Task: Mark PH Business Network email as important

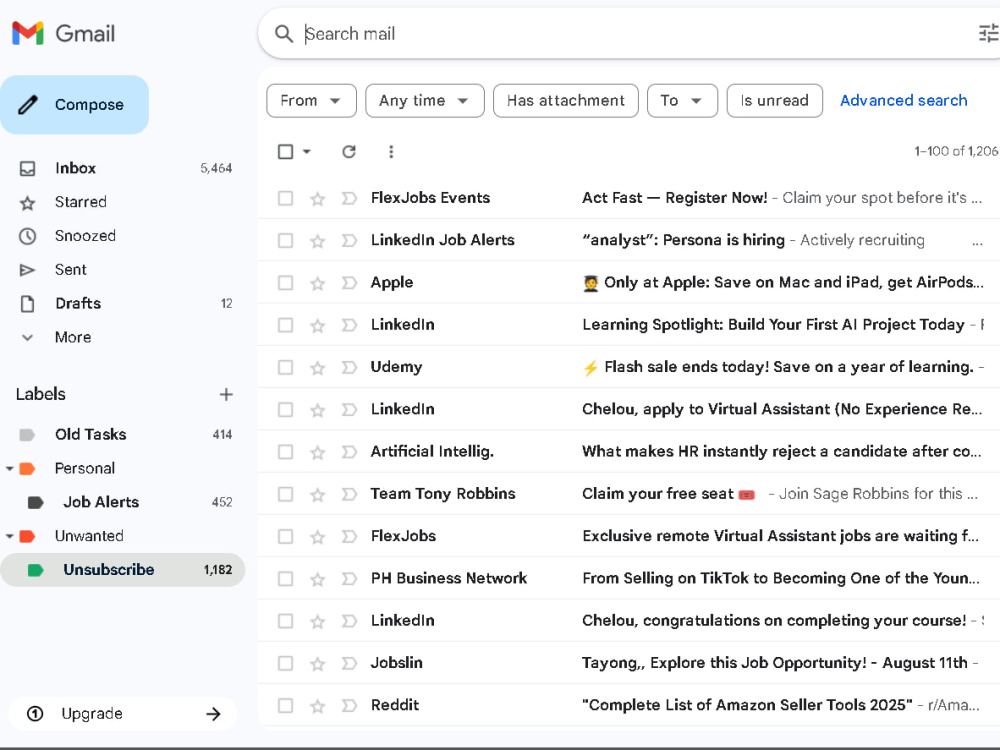Action: point(349,579)
